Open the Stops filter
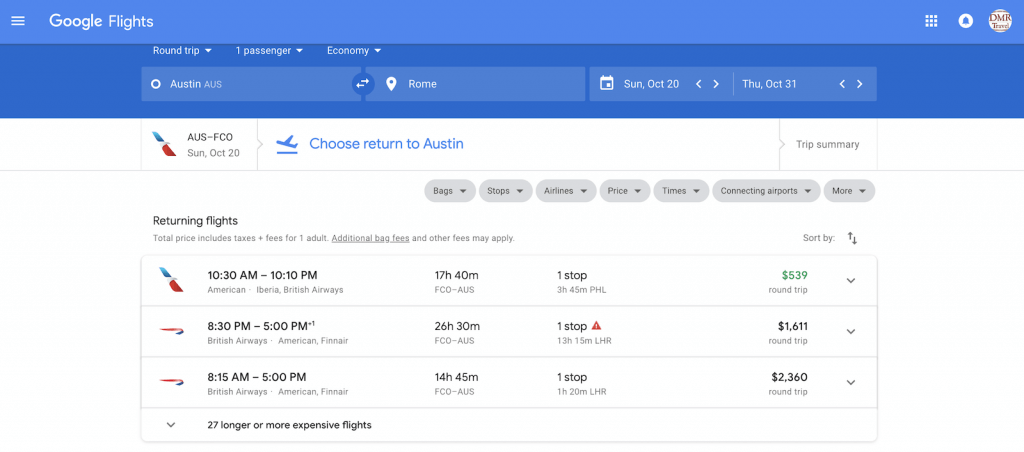This screenshot has width=1024, height=452. tap(505, 191)
